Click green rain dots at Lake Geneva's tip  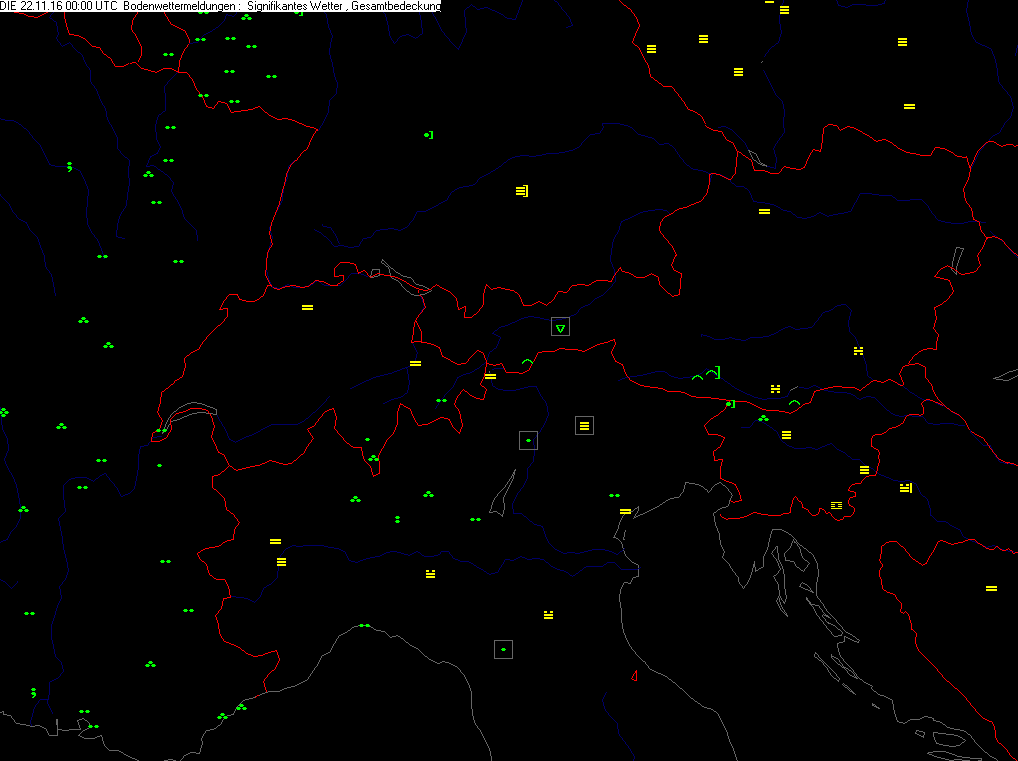tap(161, 430)
